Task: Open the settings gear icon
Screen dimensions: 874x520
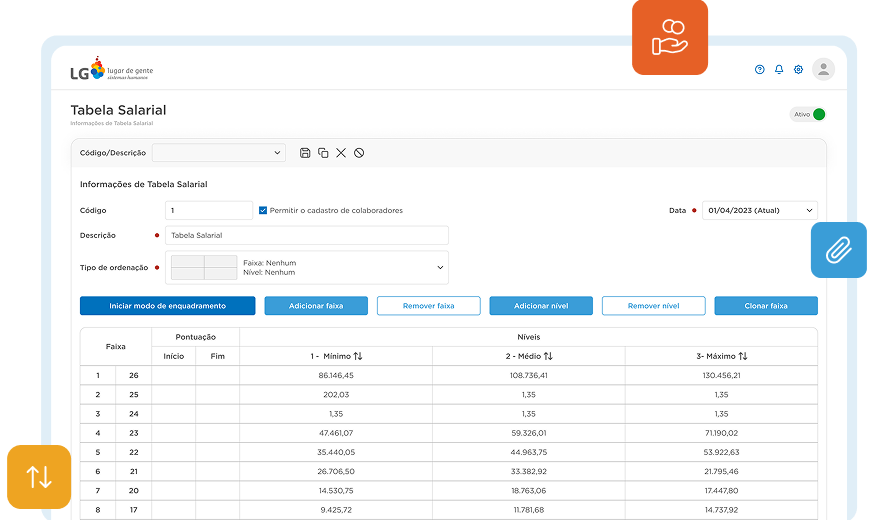Action: click(798, 70)
